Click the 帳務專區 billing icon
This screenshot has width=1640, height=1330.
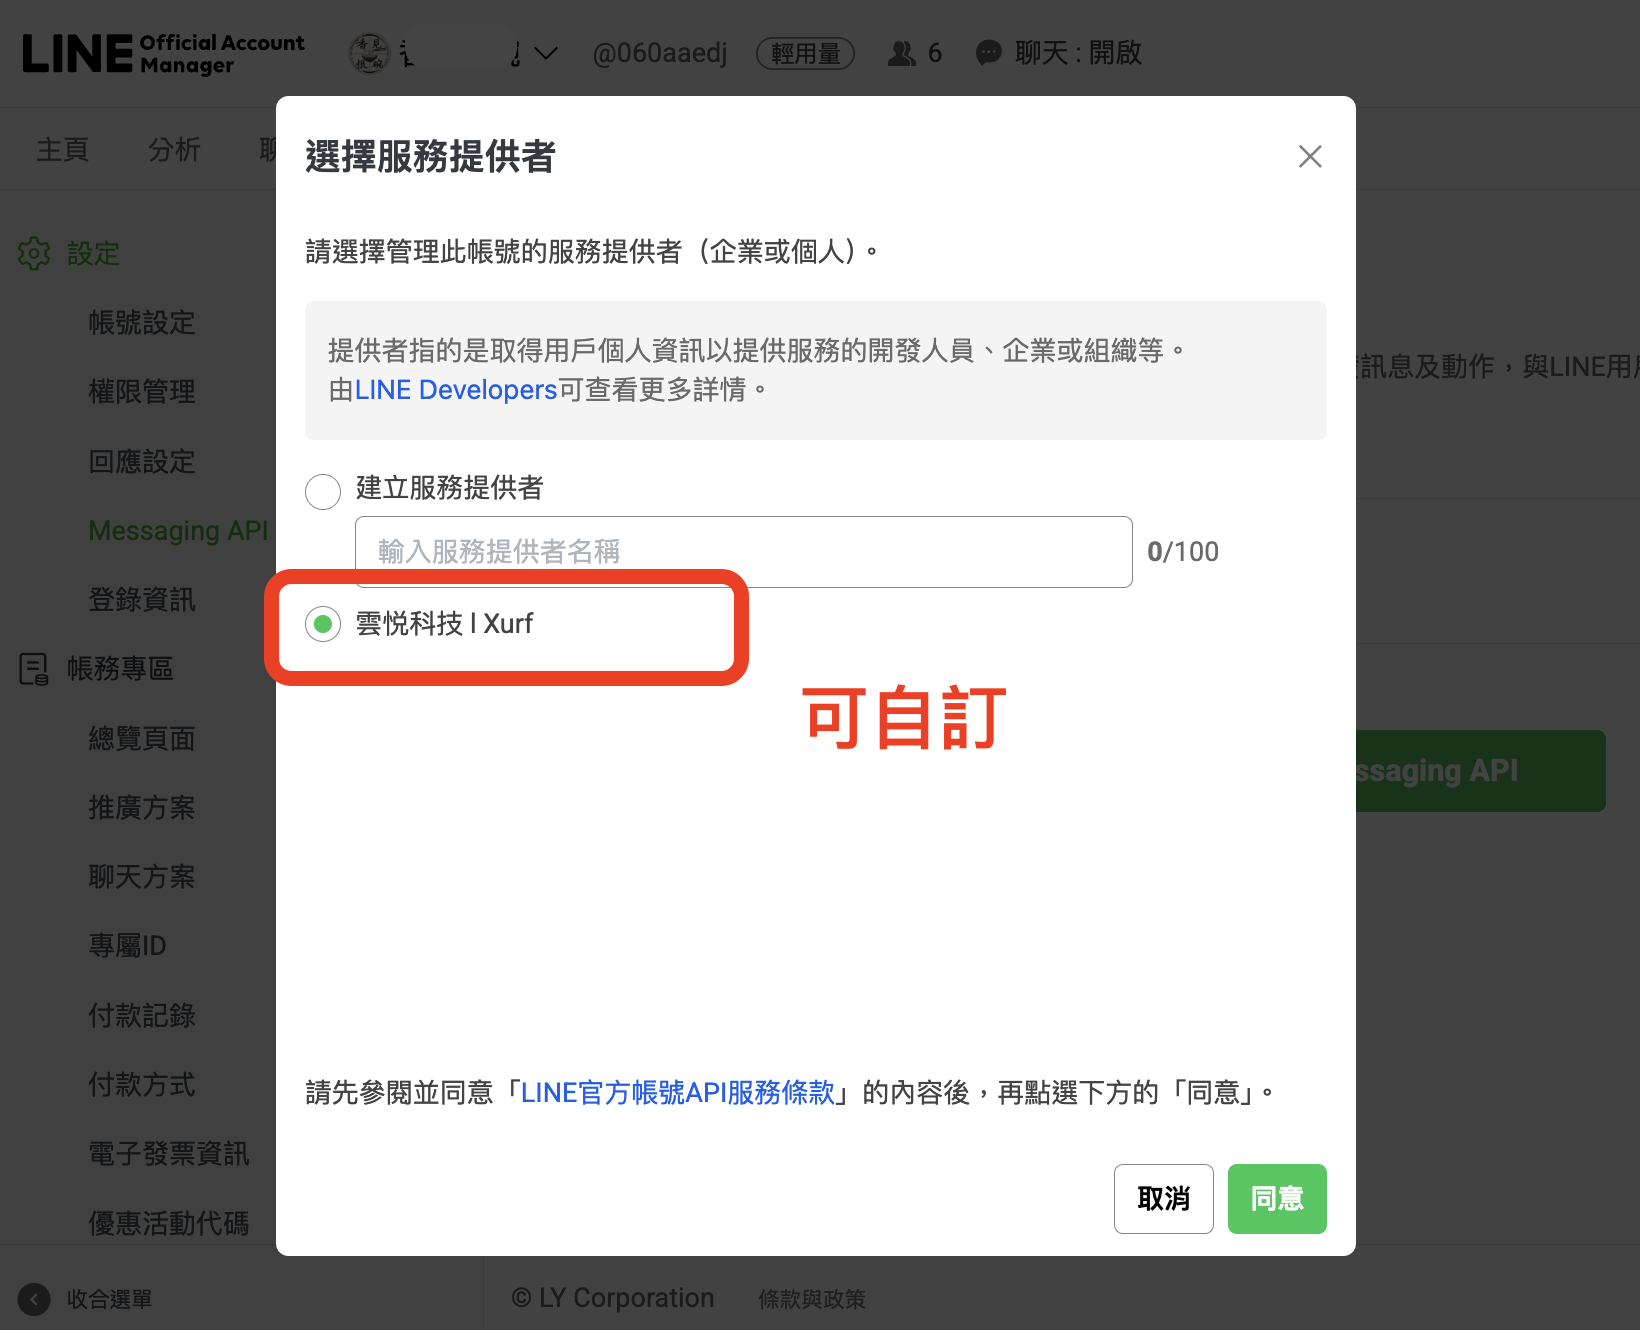point(34,668)
